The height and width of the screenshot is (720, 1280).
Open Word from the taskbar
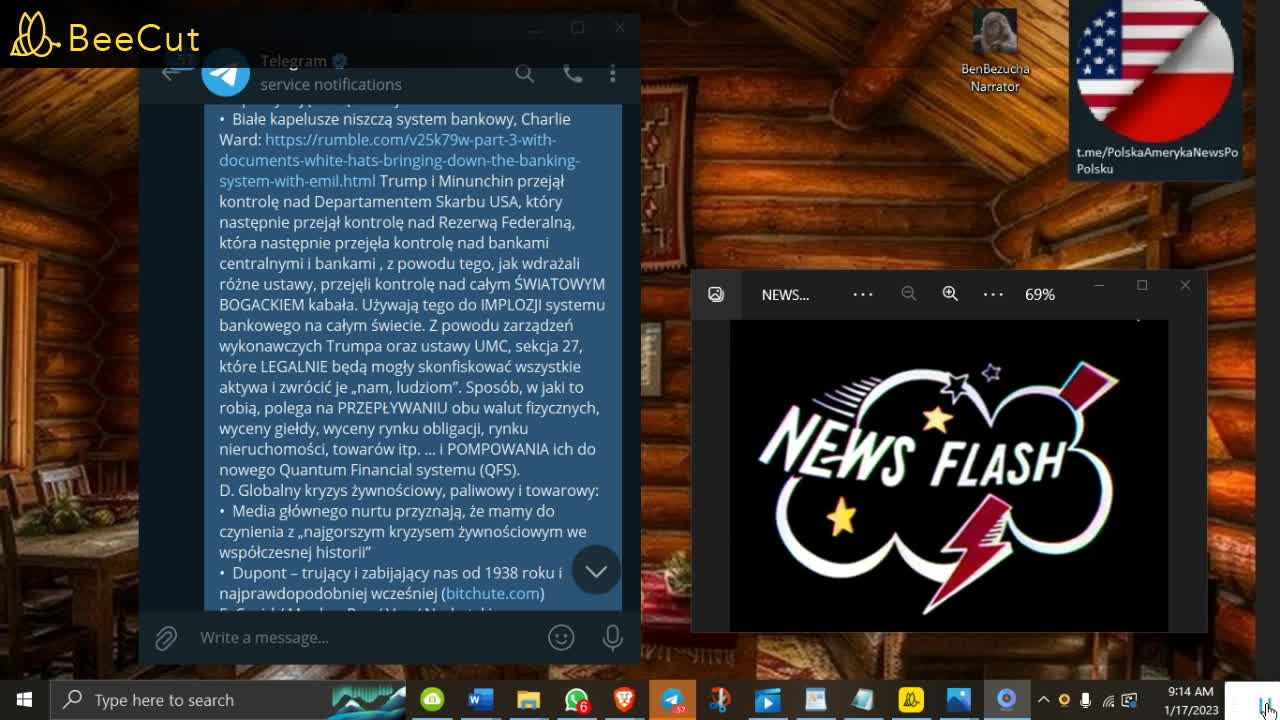[x=480, y=700]
